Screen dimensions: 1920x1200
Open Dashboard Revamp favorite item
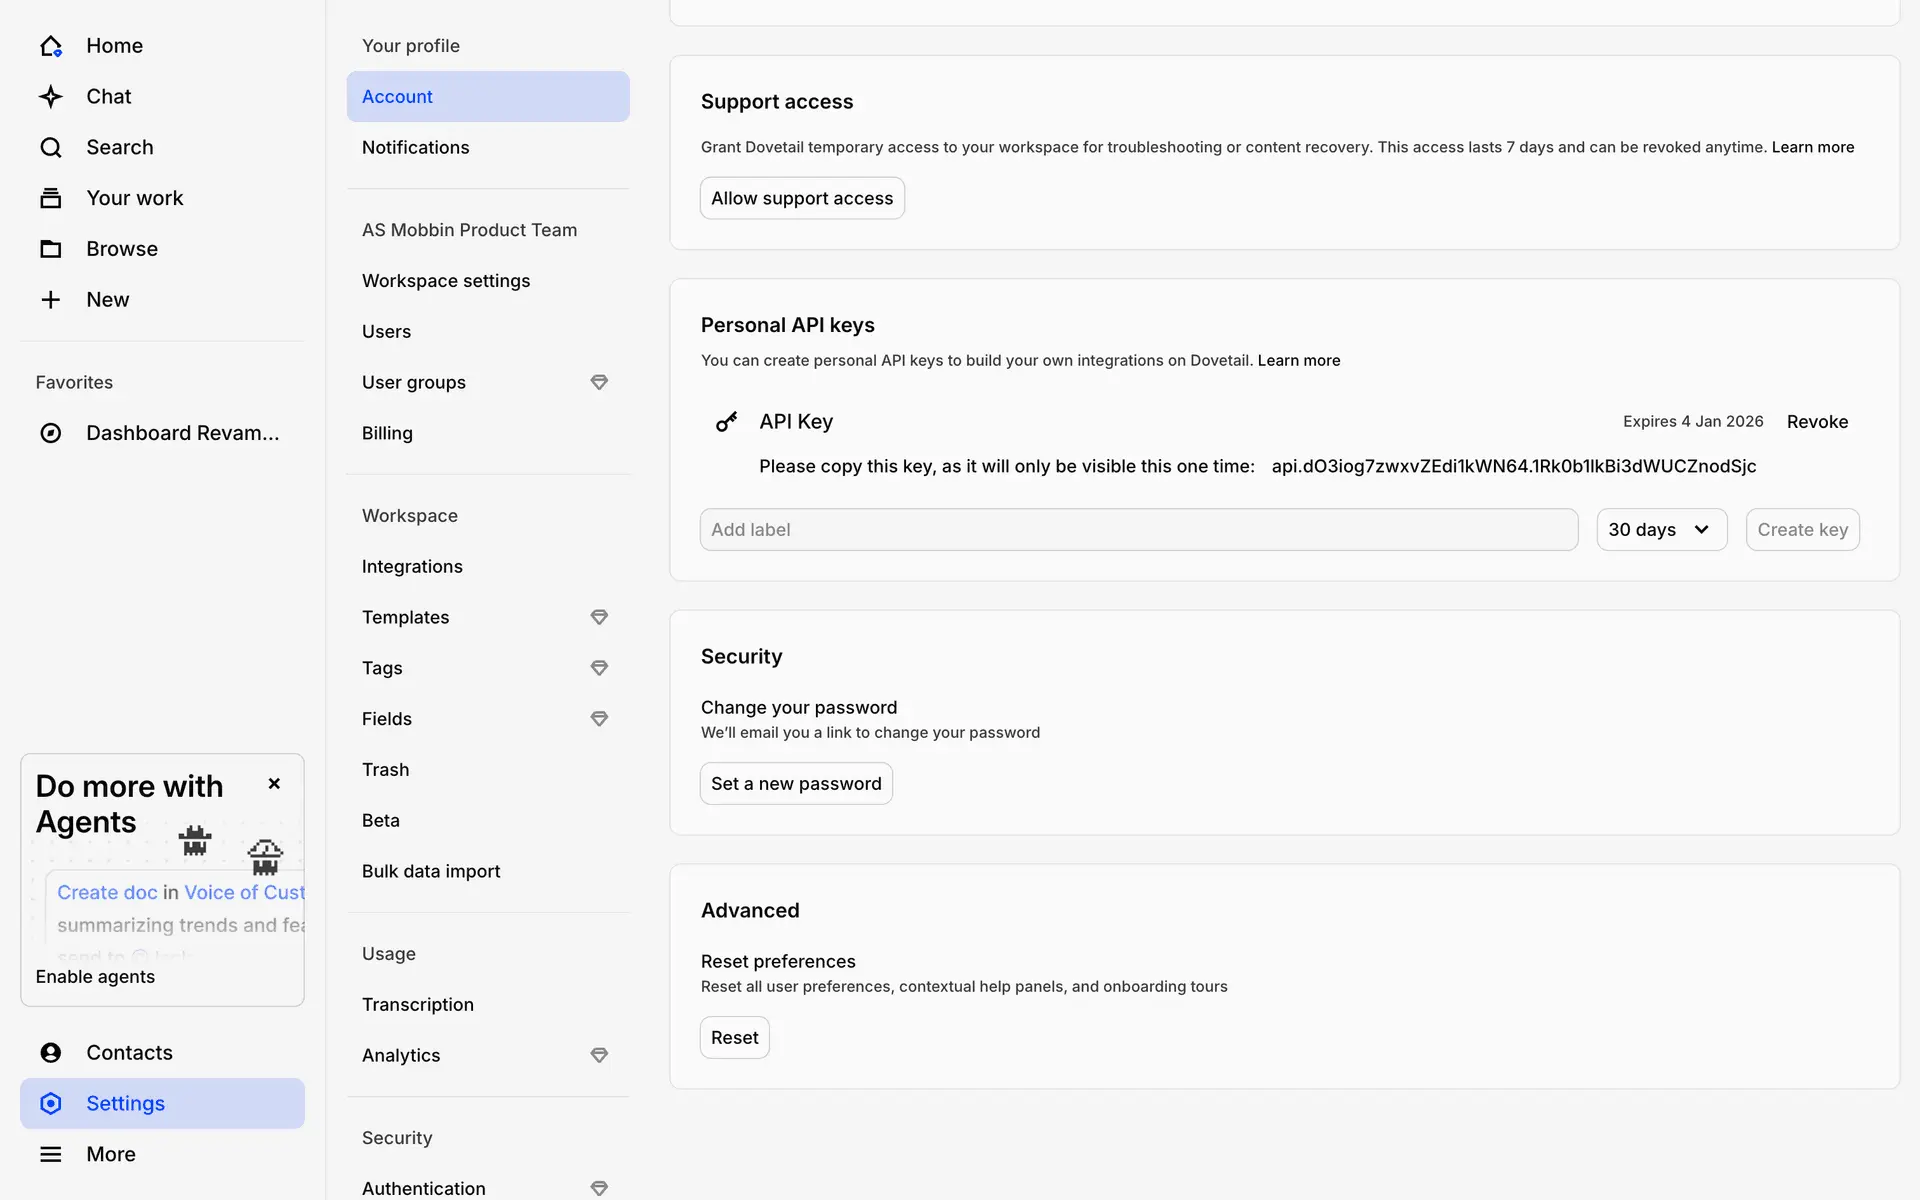[182, 433]
